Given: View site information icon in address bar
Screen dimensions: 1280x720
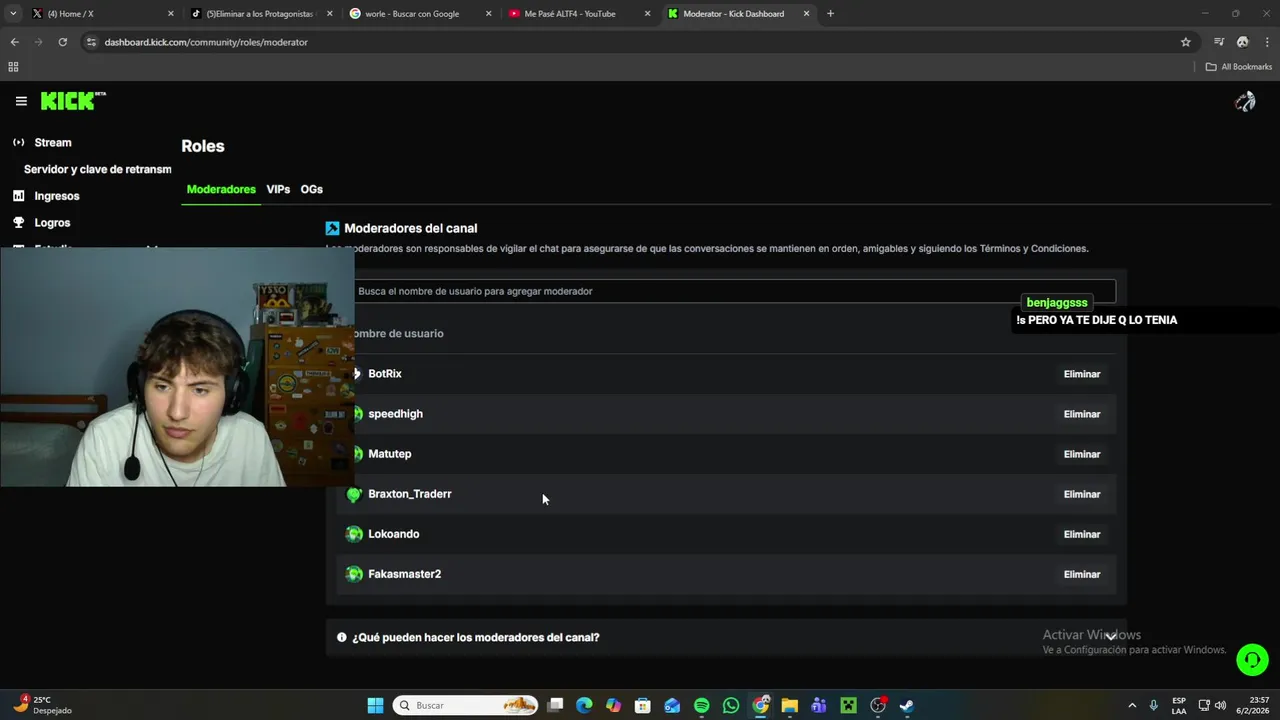Looking at the screenshot, I should (91, 42).
